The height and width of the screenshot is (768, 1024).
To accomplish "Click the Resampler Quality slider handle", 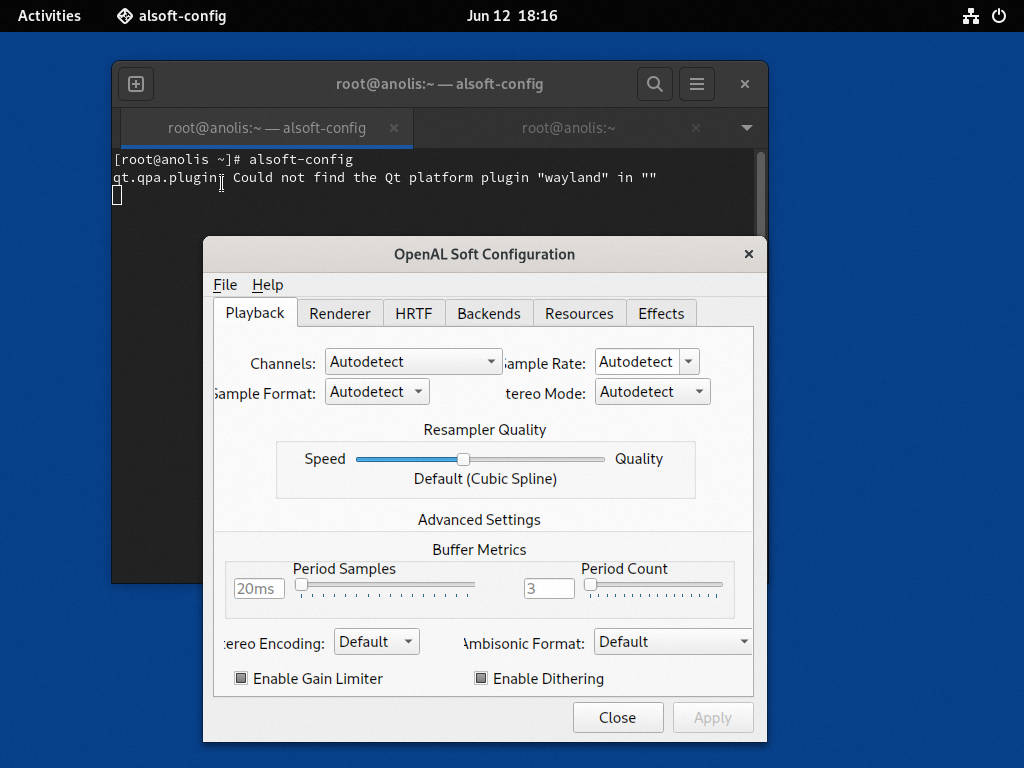I will coord(463,459).
